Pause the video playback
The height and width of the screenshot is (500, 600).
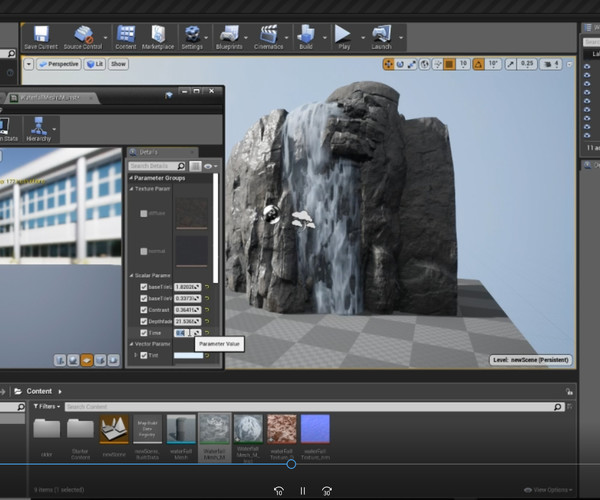[x=303, y=491]
